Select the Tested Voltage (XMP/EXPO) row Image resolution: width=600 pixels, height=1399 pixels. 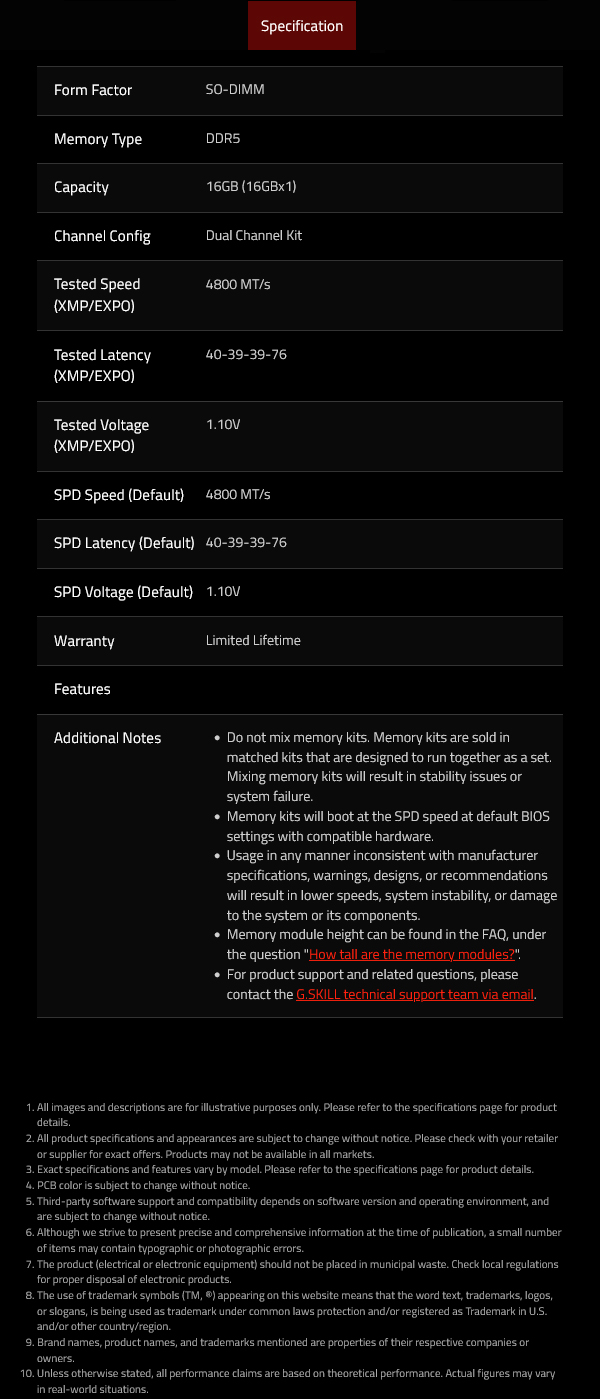coord(300,435)
